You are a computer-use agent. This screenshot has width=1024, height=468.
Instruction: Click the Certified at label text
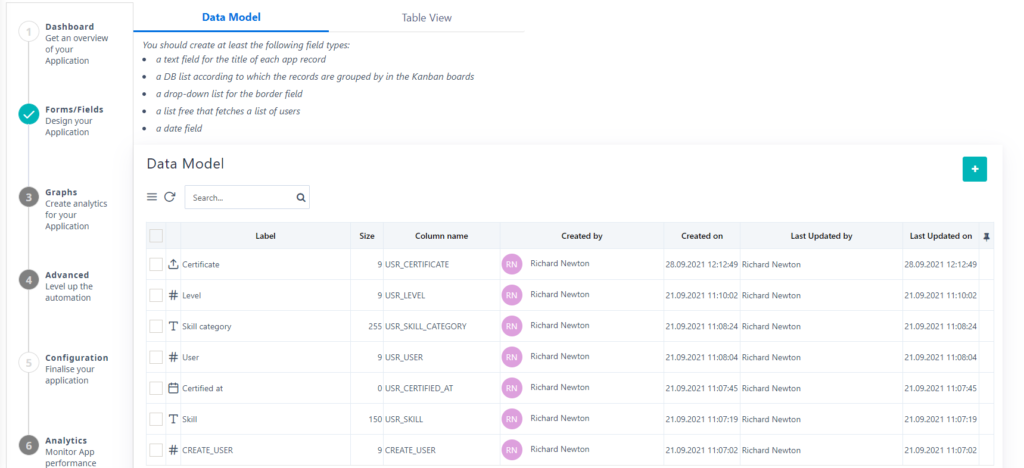[x=202, y=388]
